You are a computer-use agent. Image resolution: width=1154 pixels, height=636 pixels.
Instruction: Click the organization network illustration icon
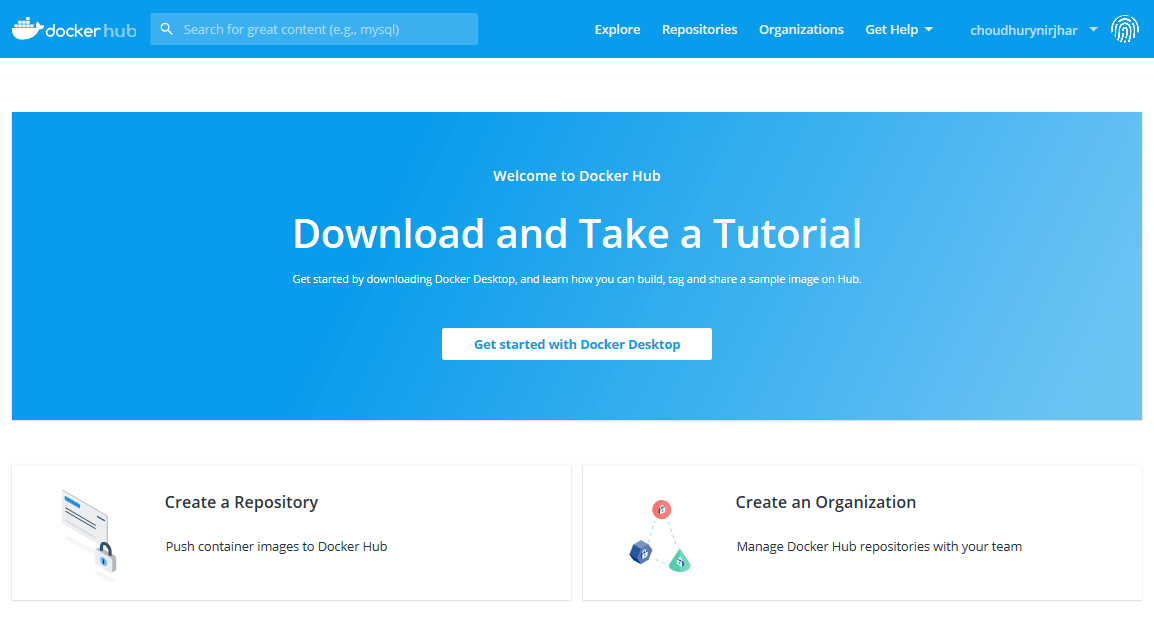[660, 536]
